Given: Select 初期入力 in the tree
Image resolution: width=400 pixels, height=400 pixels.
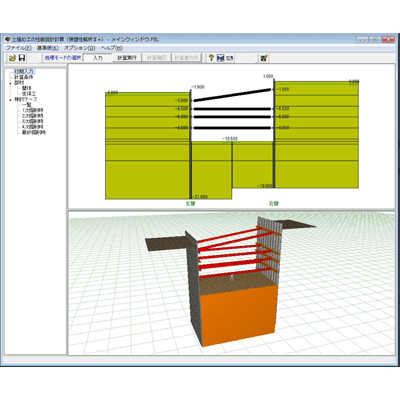Looking at the screenshot, I should [x=24, y=72].
